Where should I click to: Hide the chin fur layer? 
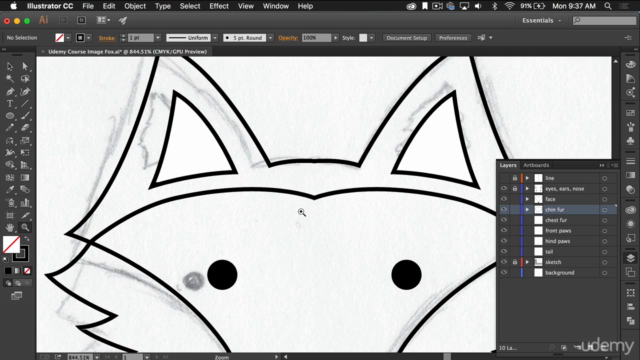click(x=504, y=209)
